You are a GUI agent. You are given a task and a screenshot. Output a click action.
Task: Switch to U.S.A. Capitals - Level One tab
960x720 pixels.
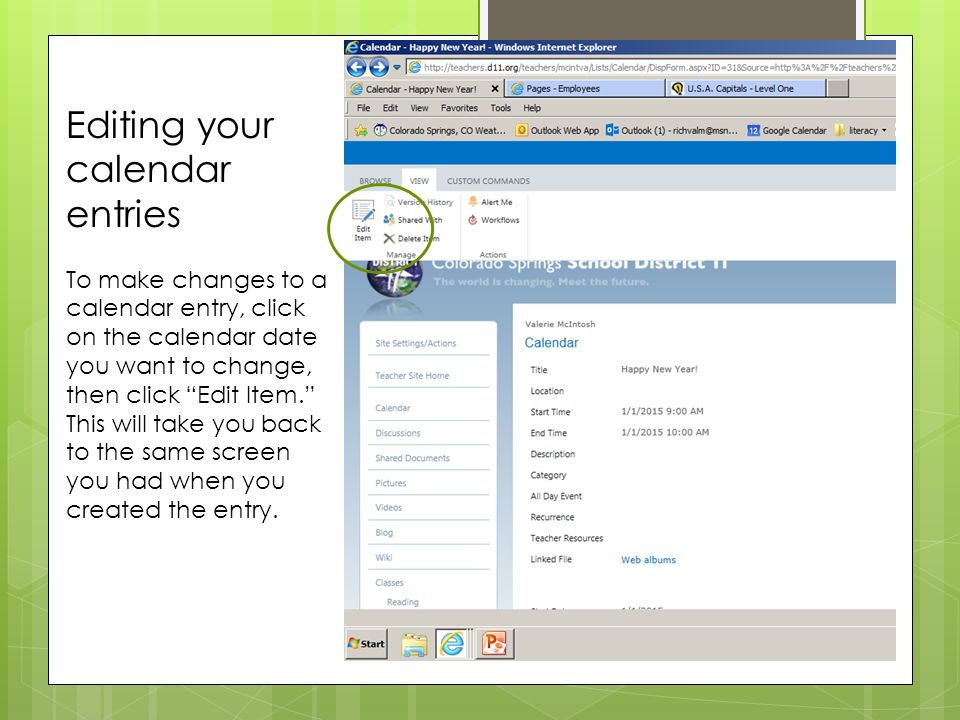pos(745,89)
